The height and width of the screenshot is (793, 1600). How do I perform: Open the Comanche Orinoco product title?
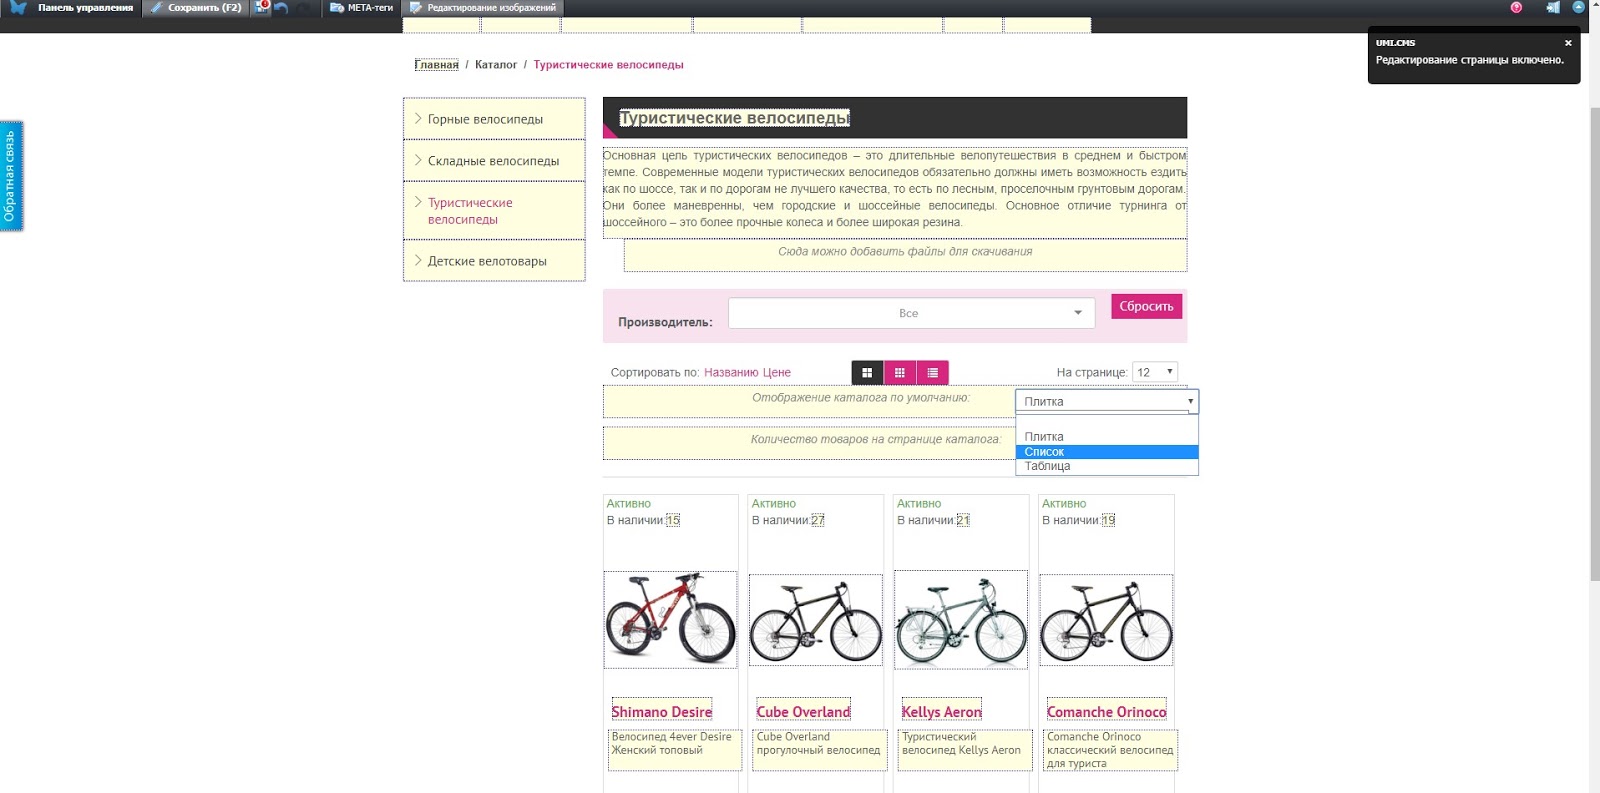tap(1107, 711)
